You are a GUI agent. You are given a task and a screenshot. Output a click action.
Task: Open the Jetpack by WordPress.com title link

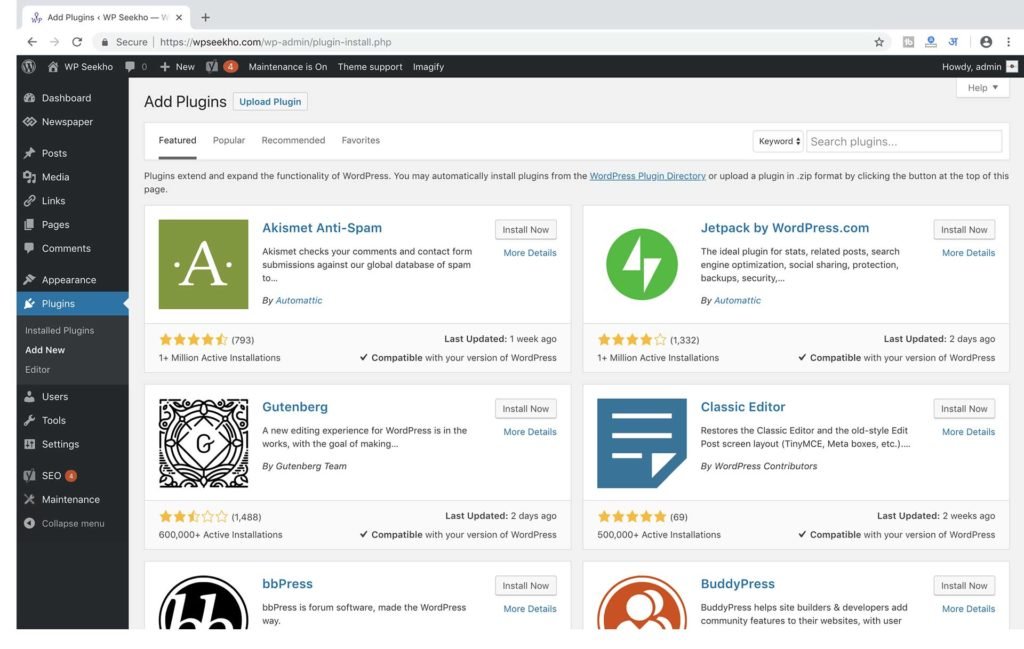[784, 228]
